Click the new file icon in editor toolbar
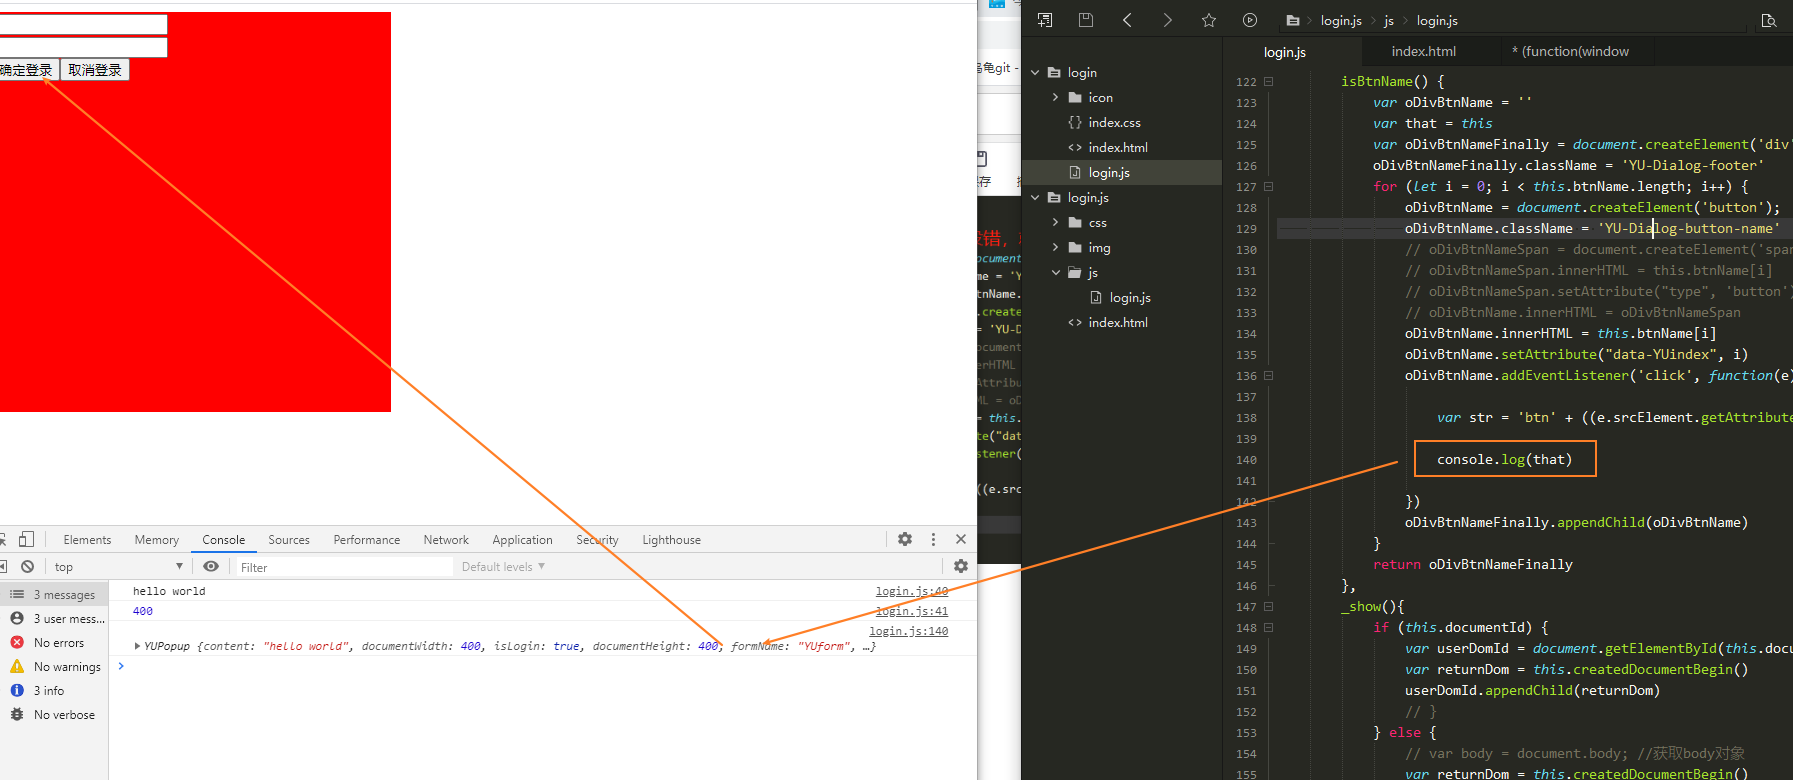Viewport: 1793px width, 780px height. (1045, 20)
